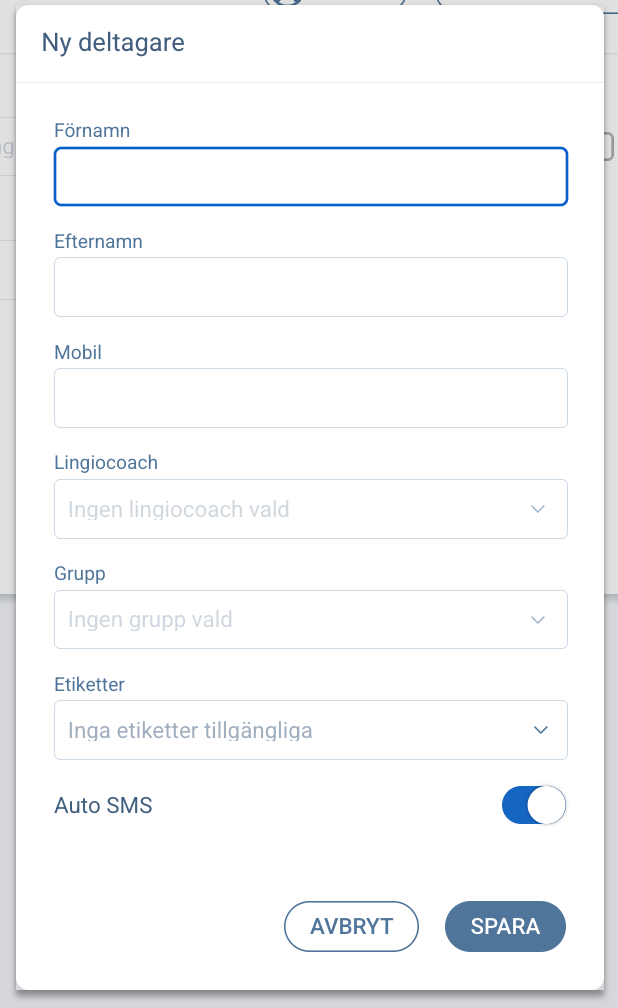Click the chevron arrow in Lingiocoach field
The height and width of the screenshot is (1008, 618).
pyautogui.click(x=538, y=509)
